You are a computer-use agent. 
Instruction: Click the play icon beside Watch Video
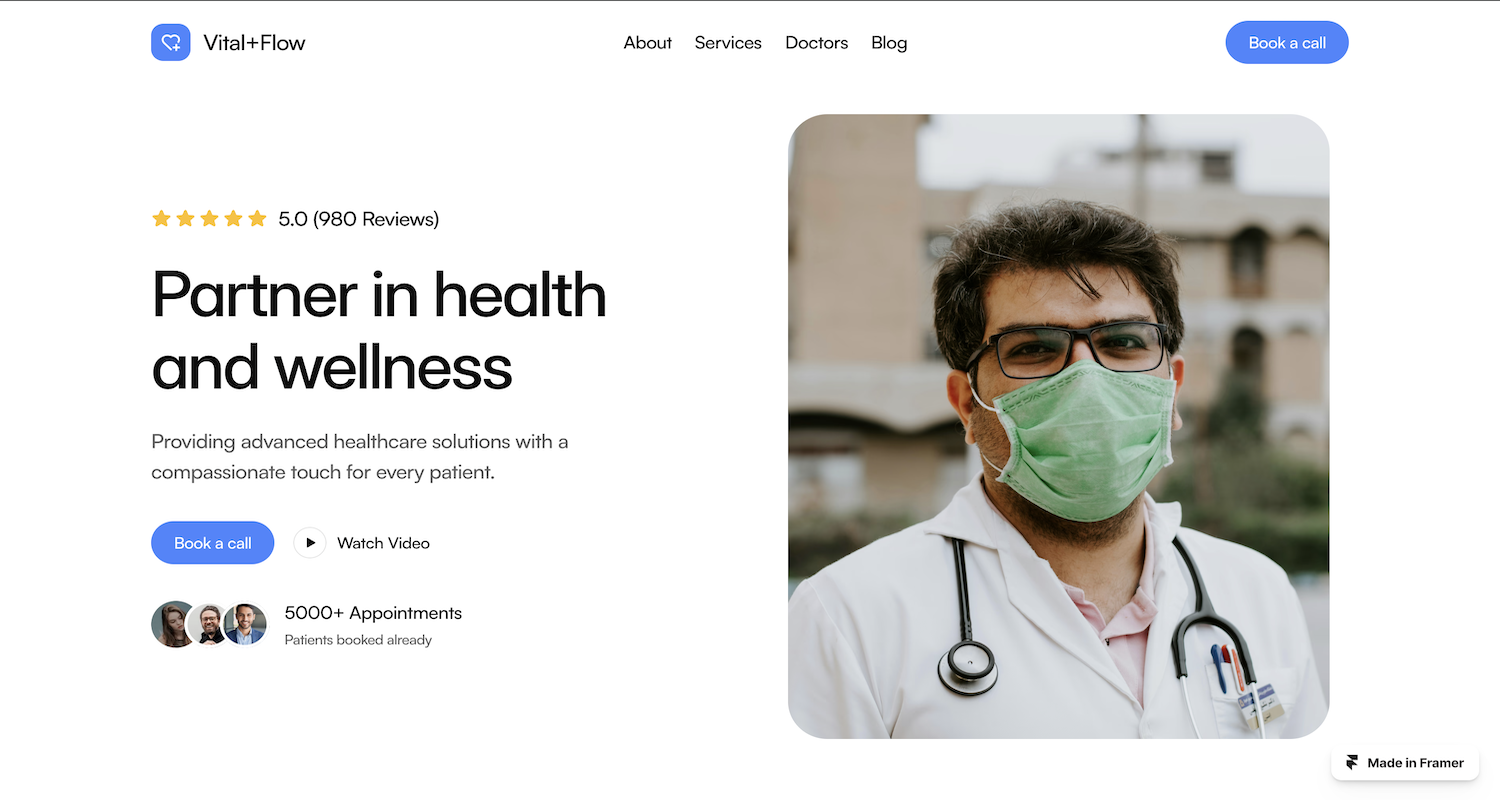click(x=310, y=543)
